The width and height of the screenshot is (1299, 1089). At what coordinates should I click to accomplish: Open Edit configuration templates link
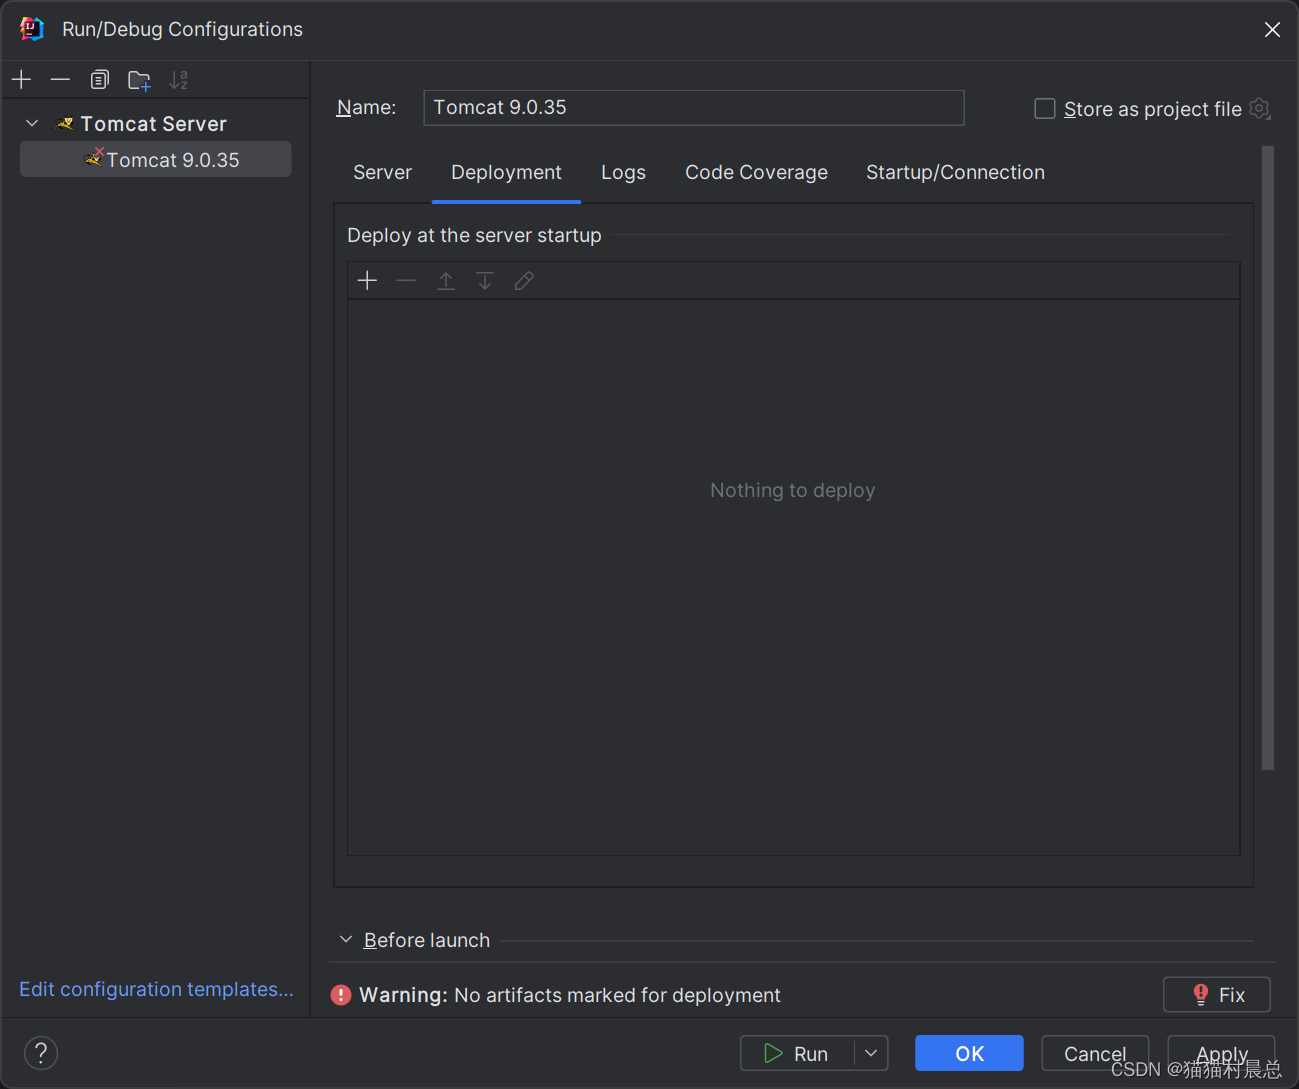coord(156,988)
